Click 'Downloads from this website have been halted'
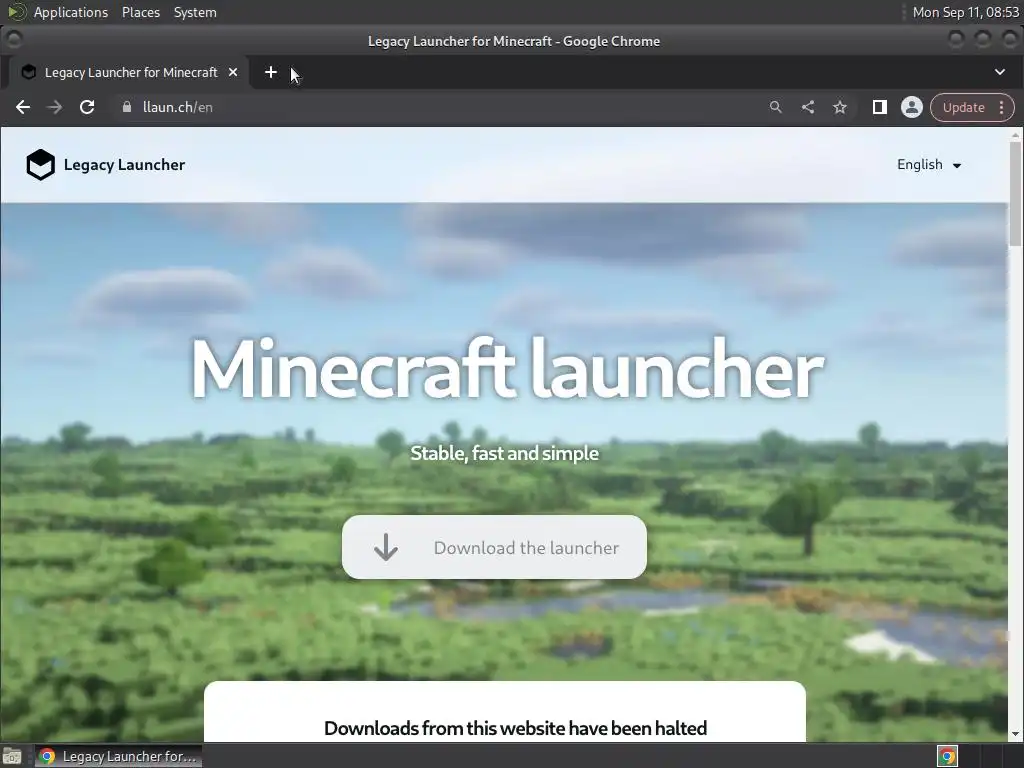The image size is (1024, 768). [515, 728]
